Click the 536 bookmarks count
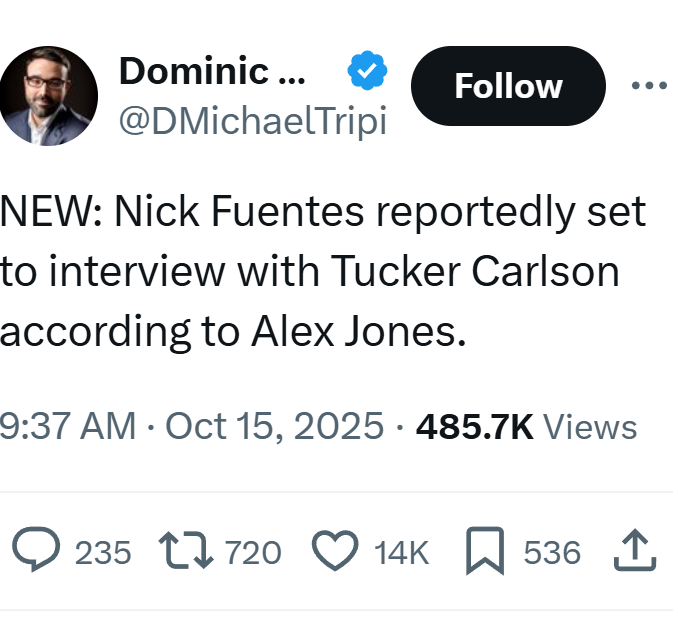Image resolution: width=678 pixels, height=634 pixels. click(552, 552)
